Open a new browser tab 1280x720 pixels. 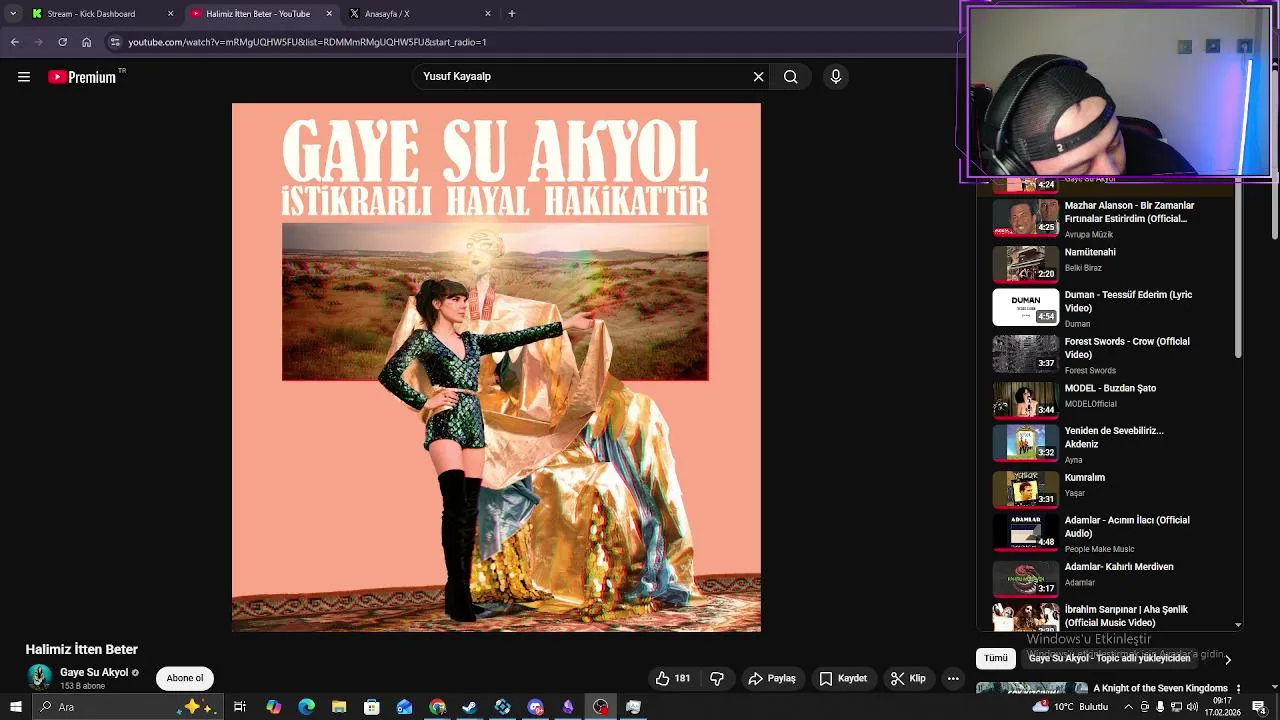click(512, 14)
